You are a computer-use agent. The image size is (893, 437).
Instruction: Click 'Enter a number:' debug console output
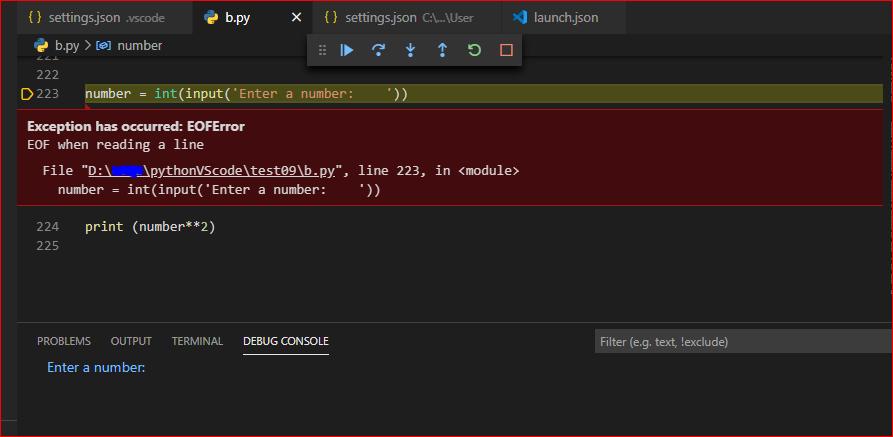[x=96, y=367]
